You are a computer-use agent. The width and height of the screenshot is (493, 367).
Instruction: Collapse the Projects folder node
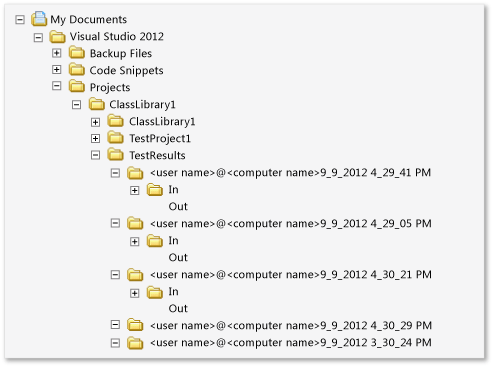pos(57,86)
